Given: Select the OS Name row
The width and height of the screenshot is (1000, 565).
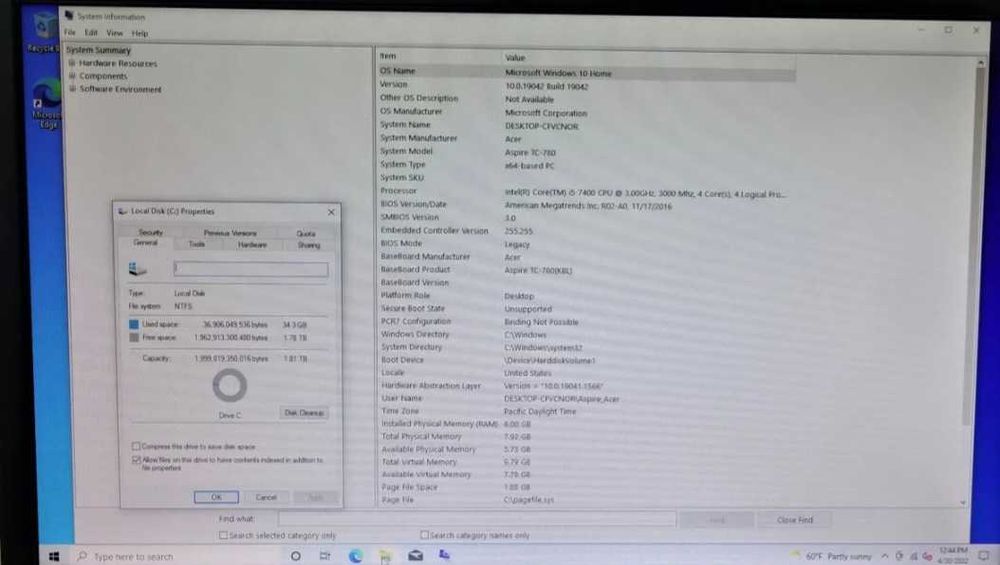Looking at the screenshot, I should [587, 71].
